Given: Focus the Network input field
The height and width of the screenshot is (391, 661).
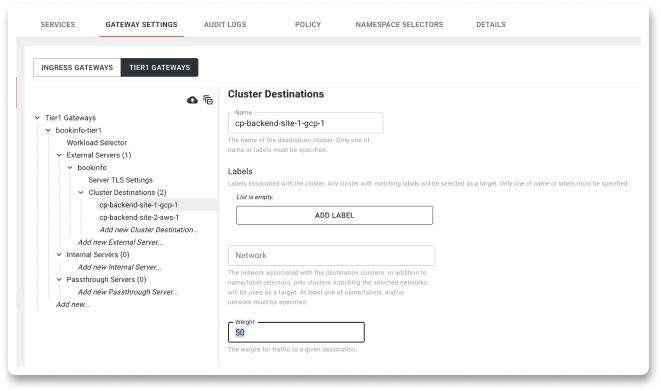Looking at the screenshot, I should point(331,255).
